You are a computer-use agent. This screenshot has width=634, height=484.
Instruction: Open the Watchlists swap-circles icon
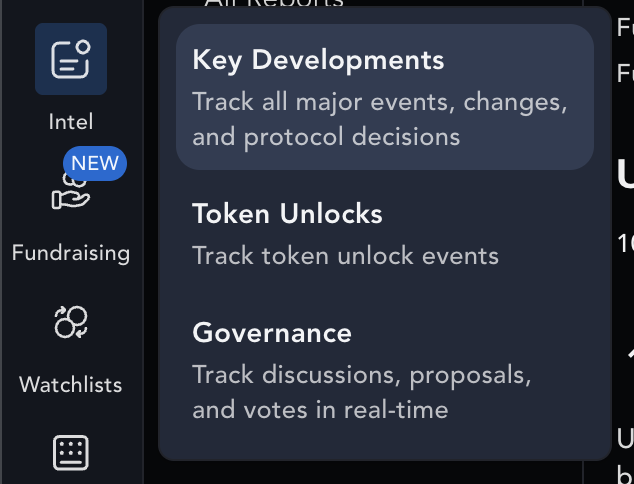(x=71, y=322)
